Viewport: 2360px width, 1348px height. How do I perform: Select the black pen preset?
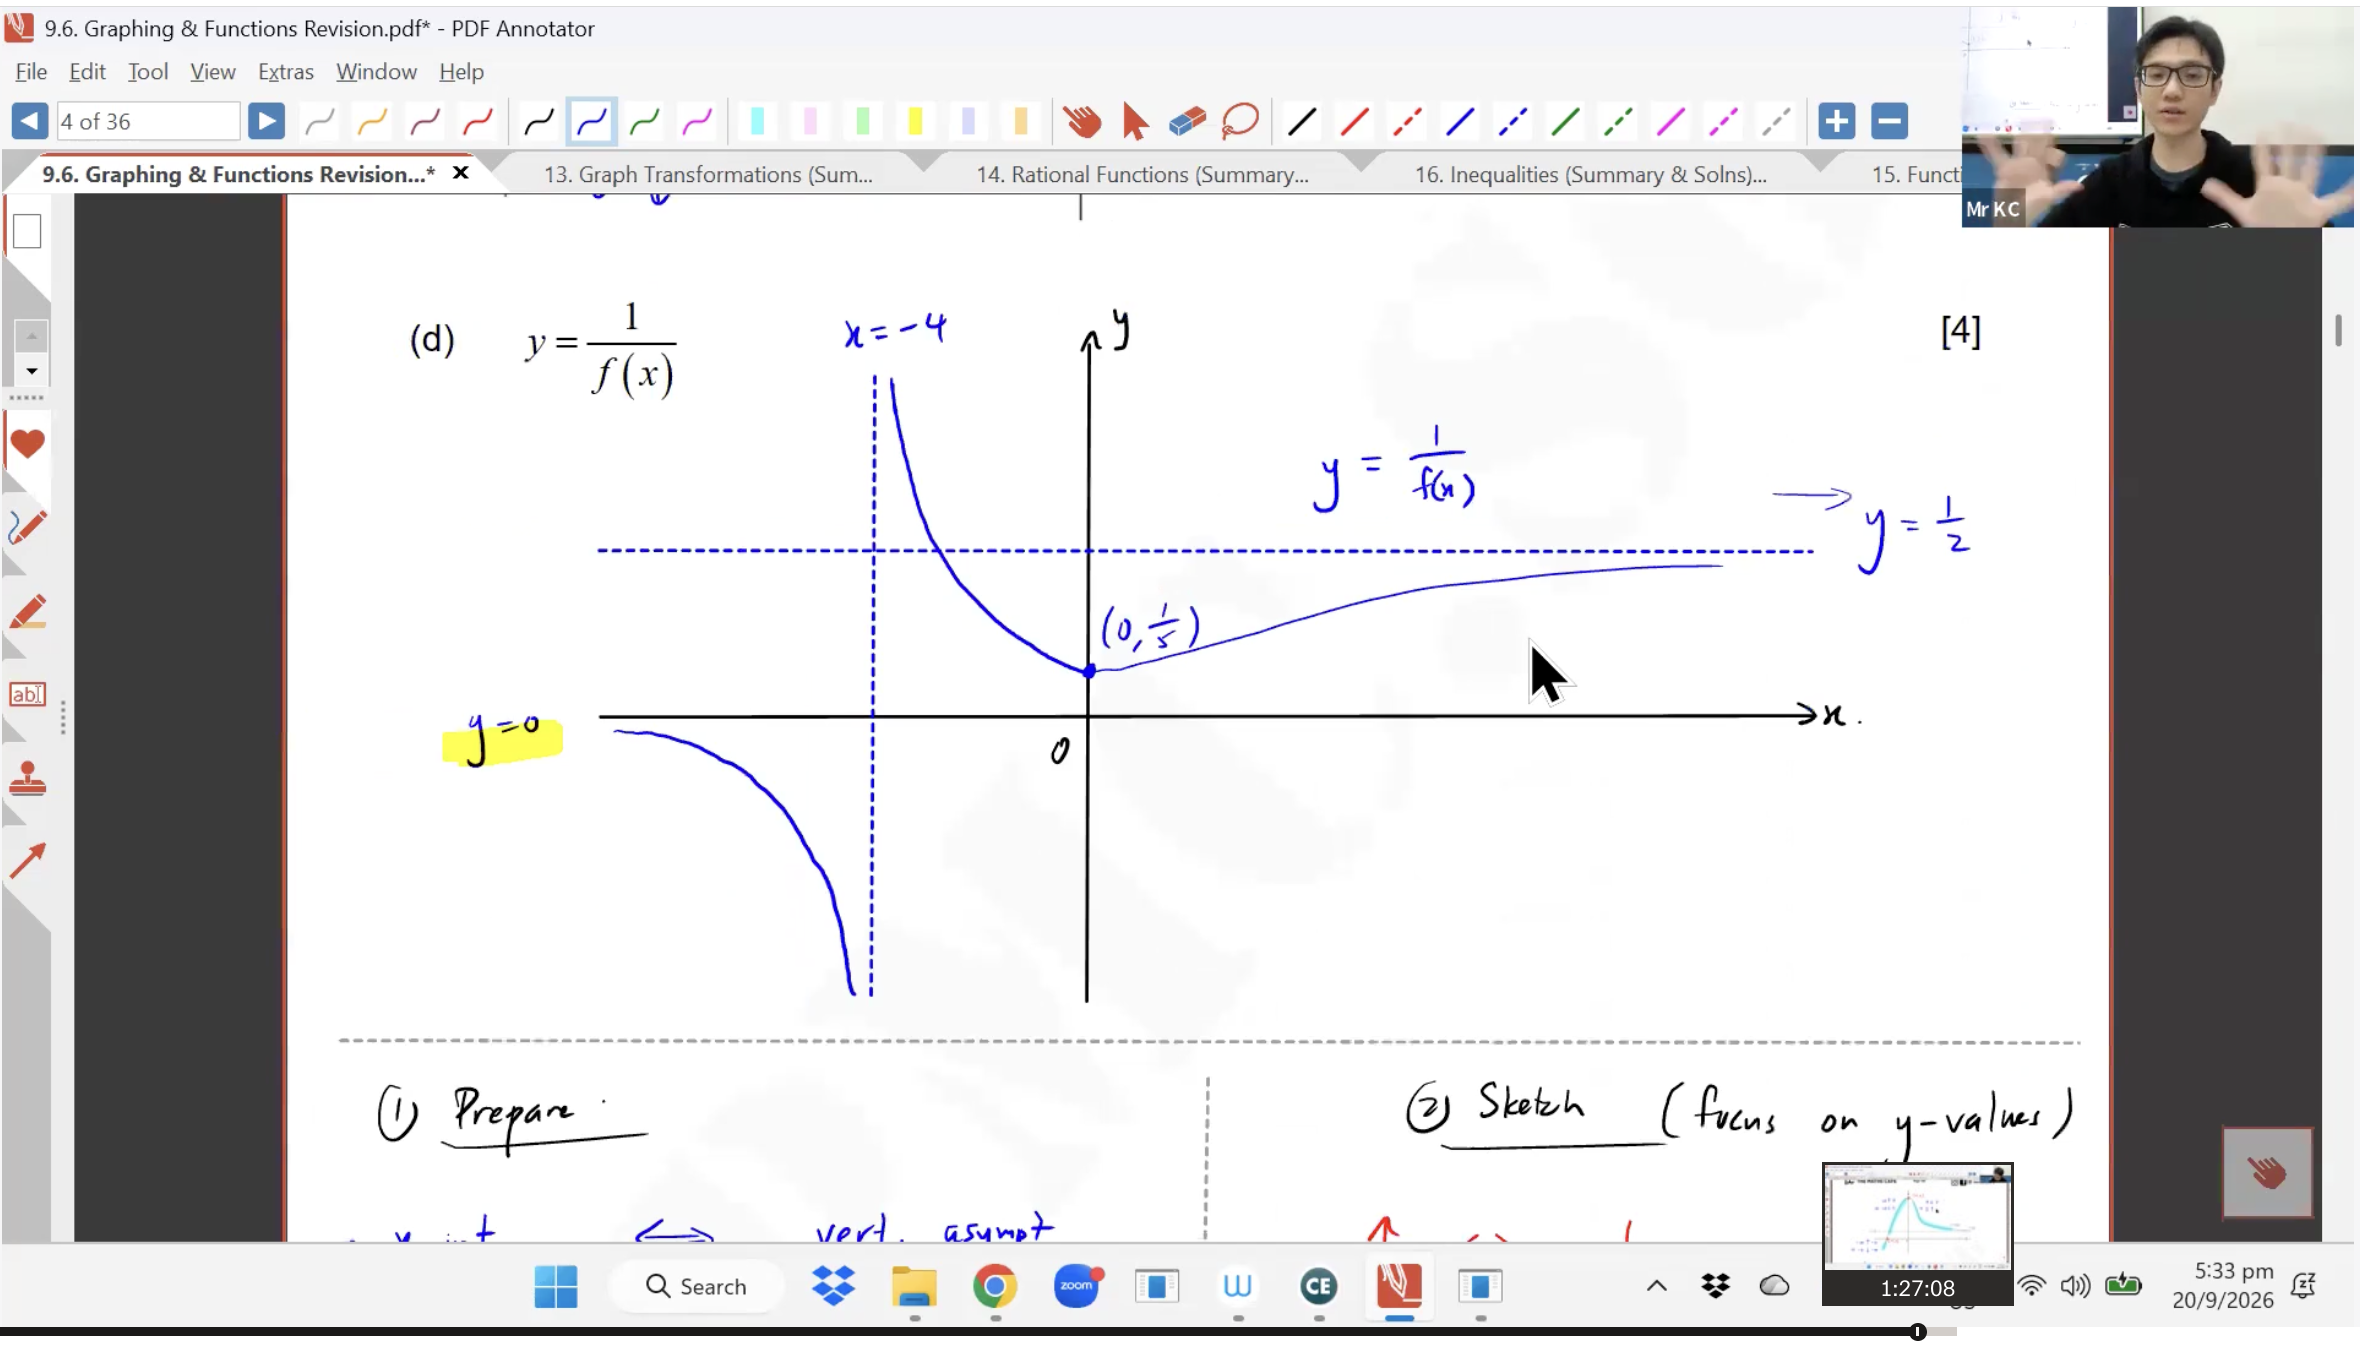pos(539,122)
